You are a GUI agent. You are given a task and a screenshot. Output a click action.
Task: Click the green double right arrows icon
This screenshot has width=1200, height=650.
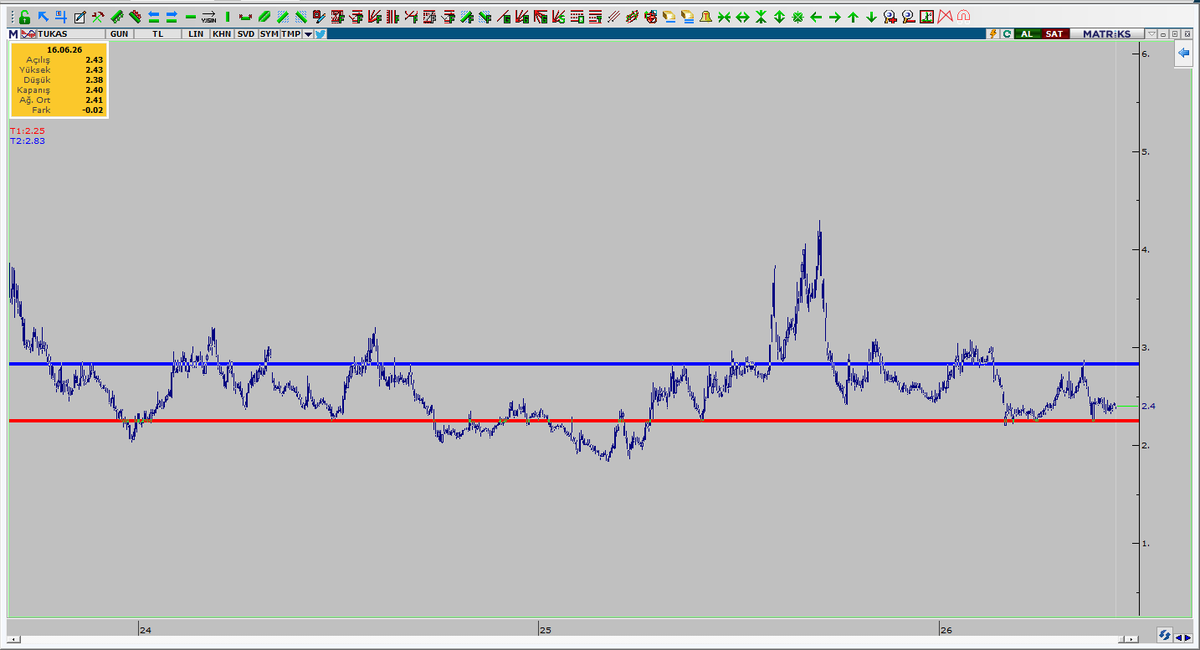click(172, 17)
